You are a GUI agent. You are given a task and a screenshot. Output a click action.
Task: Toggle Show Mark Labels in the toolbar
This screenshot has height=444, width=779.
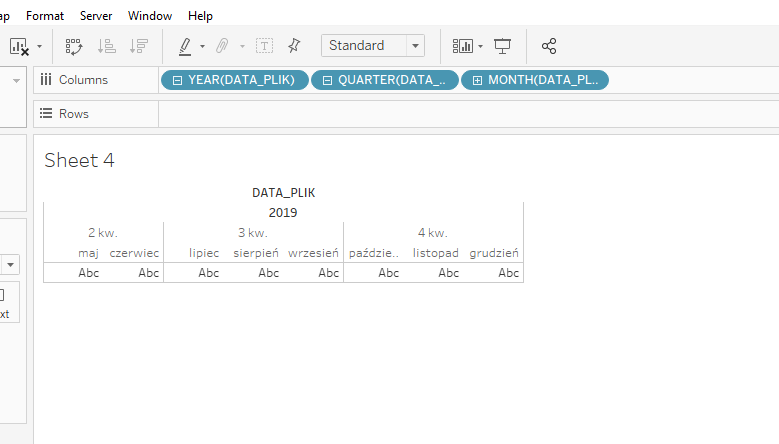(264, 46)
